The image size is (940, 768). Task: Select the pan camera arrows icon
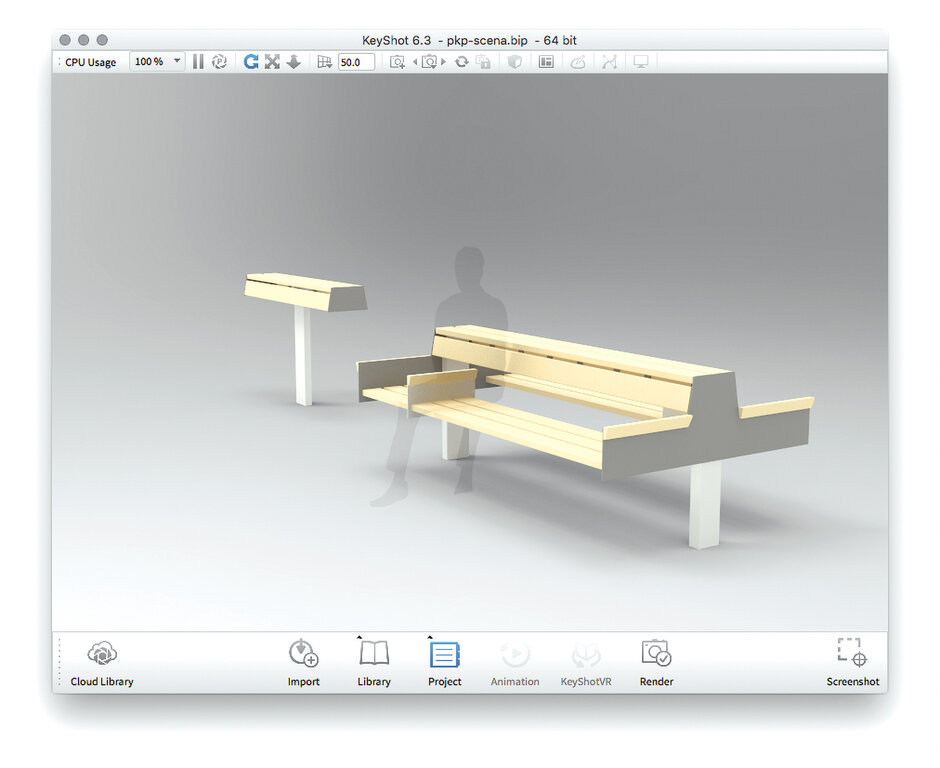point(272,62)
